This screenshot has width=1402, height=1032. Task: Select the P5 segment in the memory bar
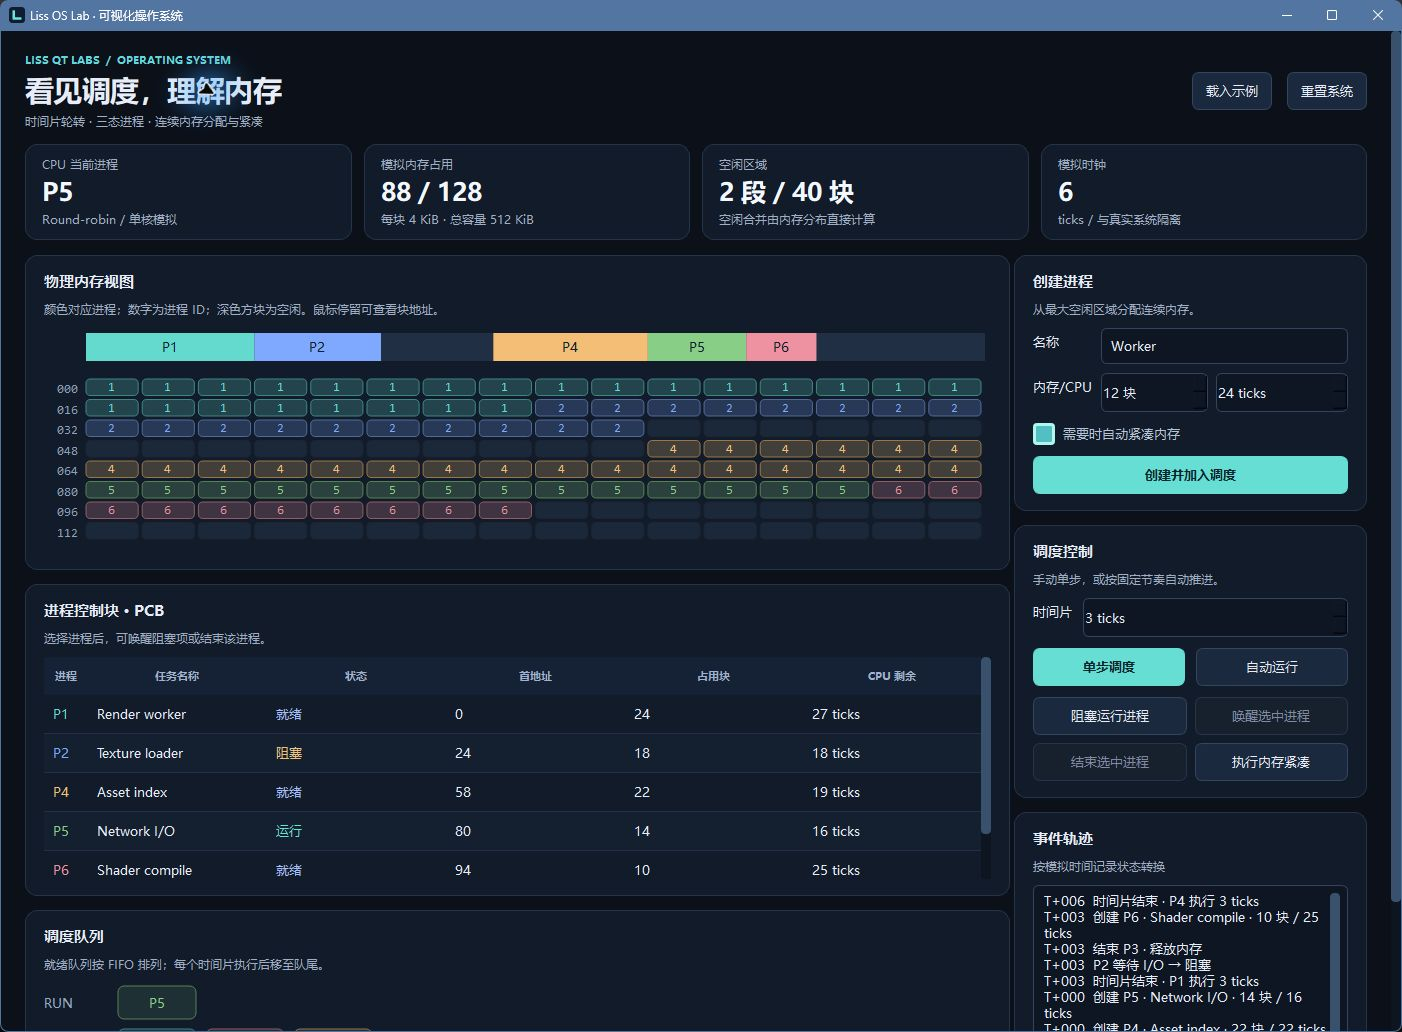[x=697, y=347]
